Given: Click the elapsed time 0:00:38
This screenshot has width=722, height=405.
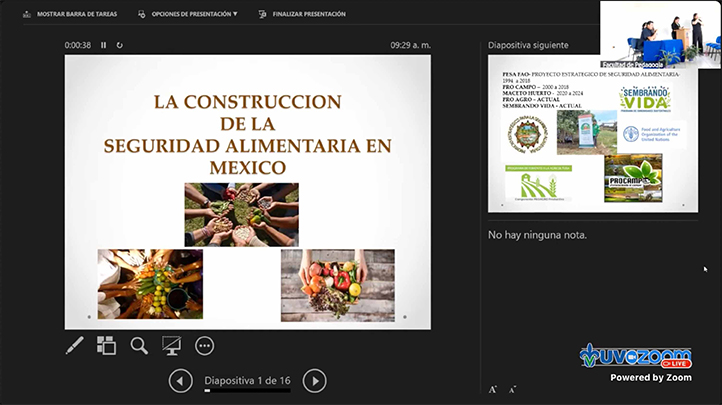Looking at the screenshot, I should pyautogui.click(x=78, y=45).
